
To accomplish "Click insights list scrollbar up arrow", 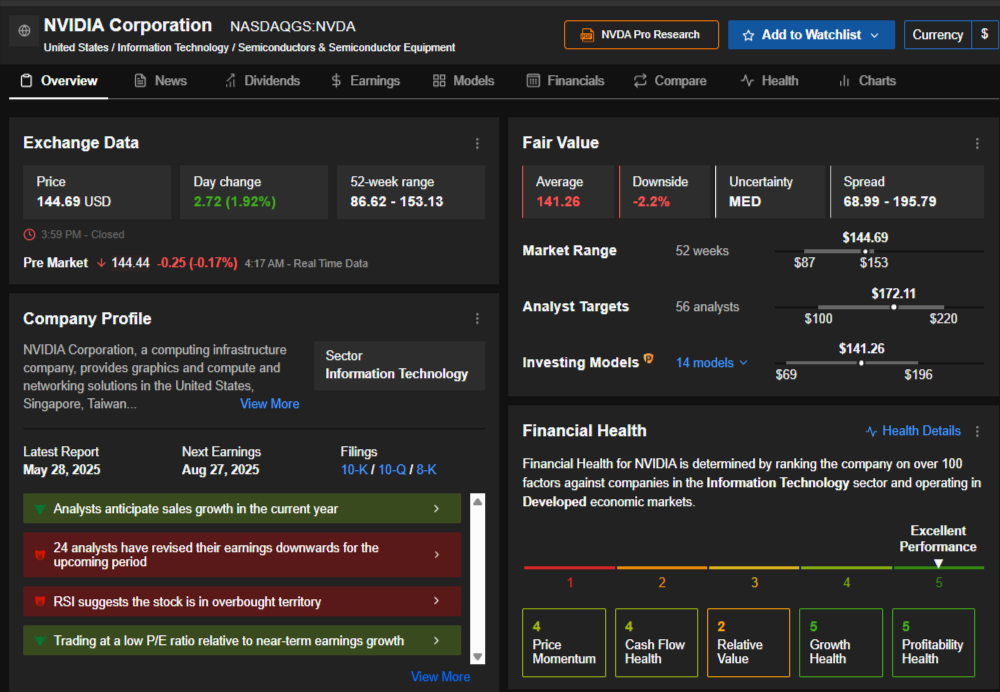I will pos(477,502).
